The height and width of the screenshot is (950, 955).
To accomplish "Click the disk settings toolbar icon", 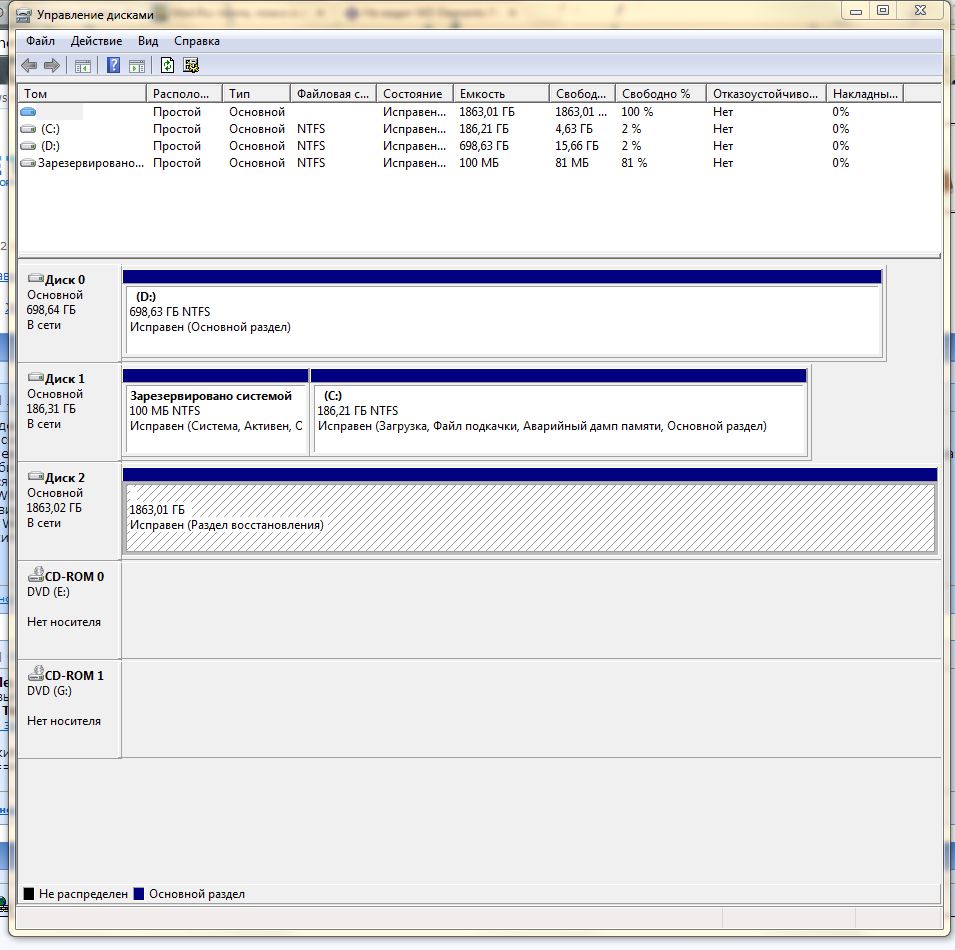I will point(191,66).
